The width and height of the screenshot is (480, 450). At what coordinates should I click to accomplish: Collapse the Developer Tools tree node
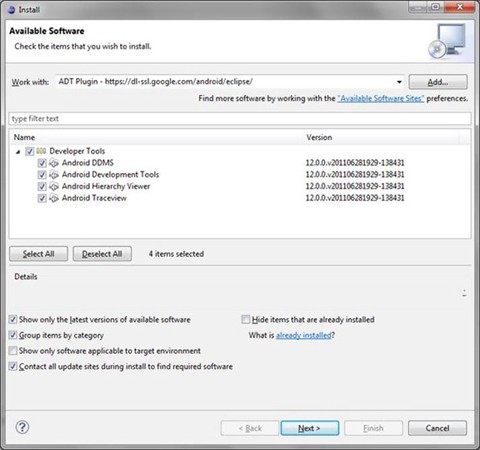18,152
